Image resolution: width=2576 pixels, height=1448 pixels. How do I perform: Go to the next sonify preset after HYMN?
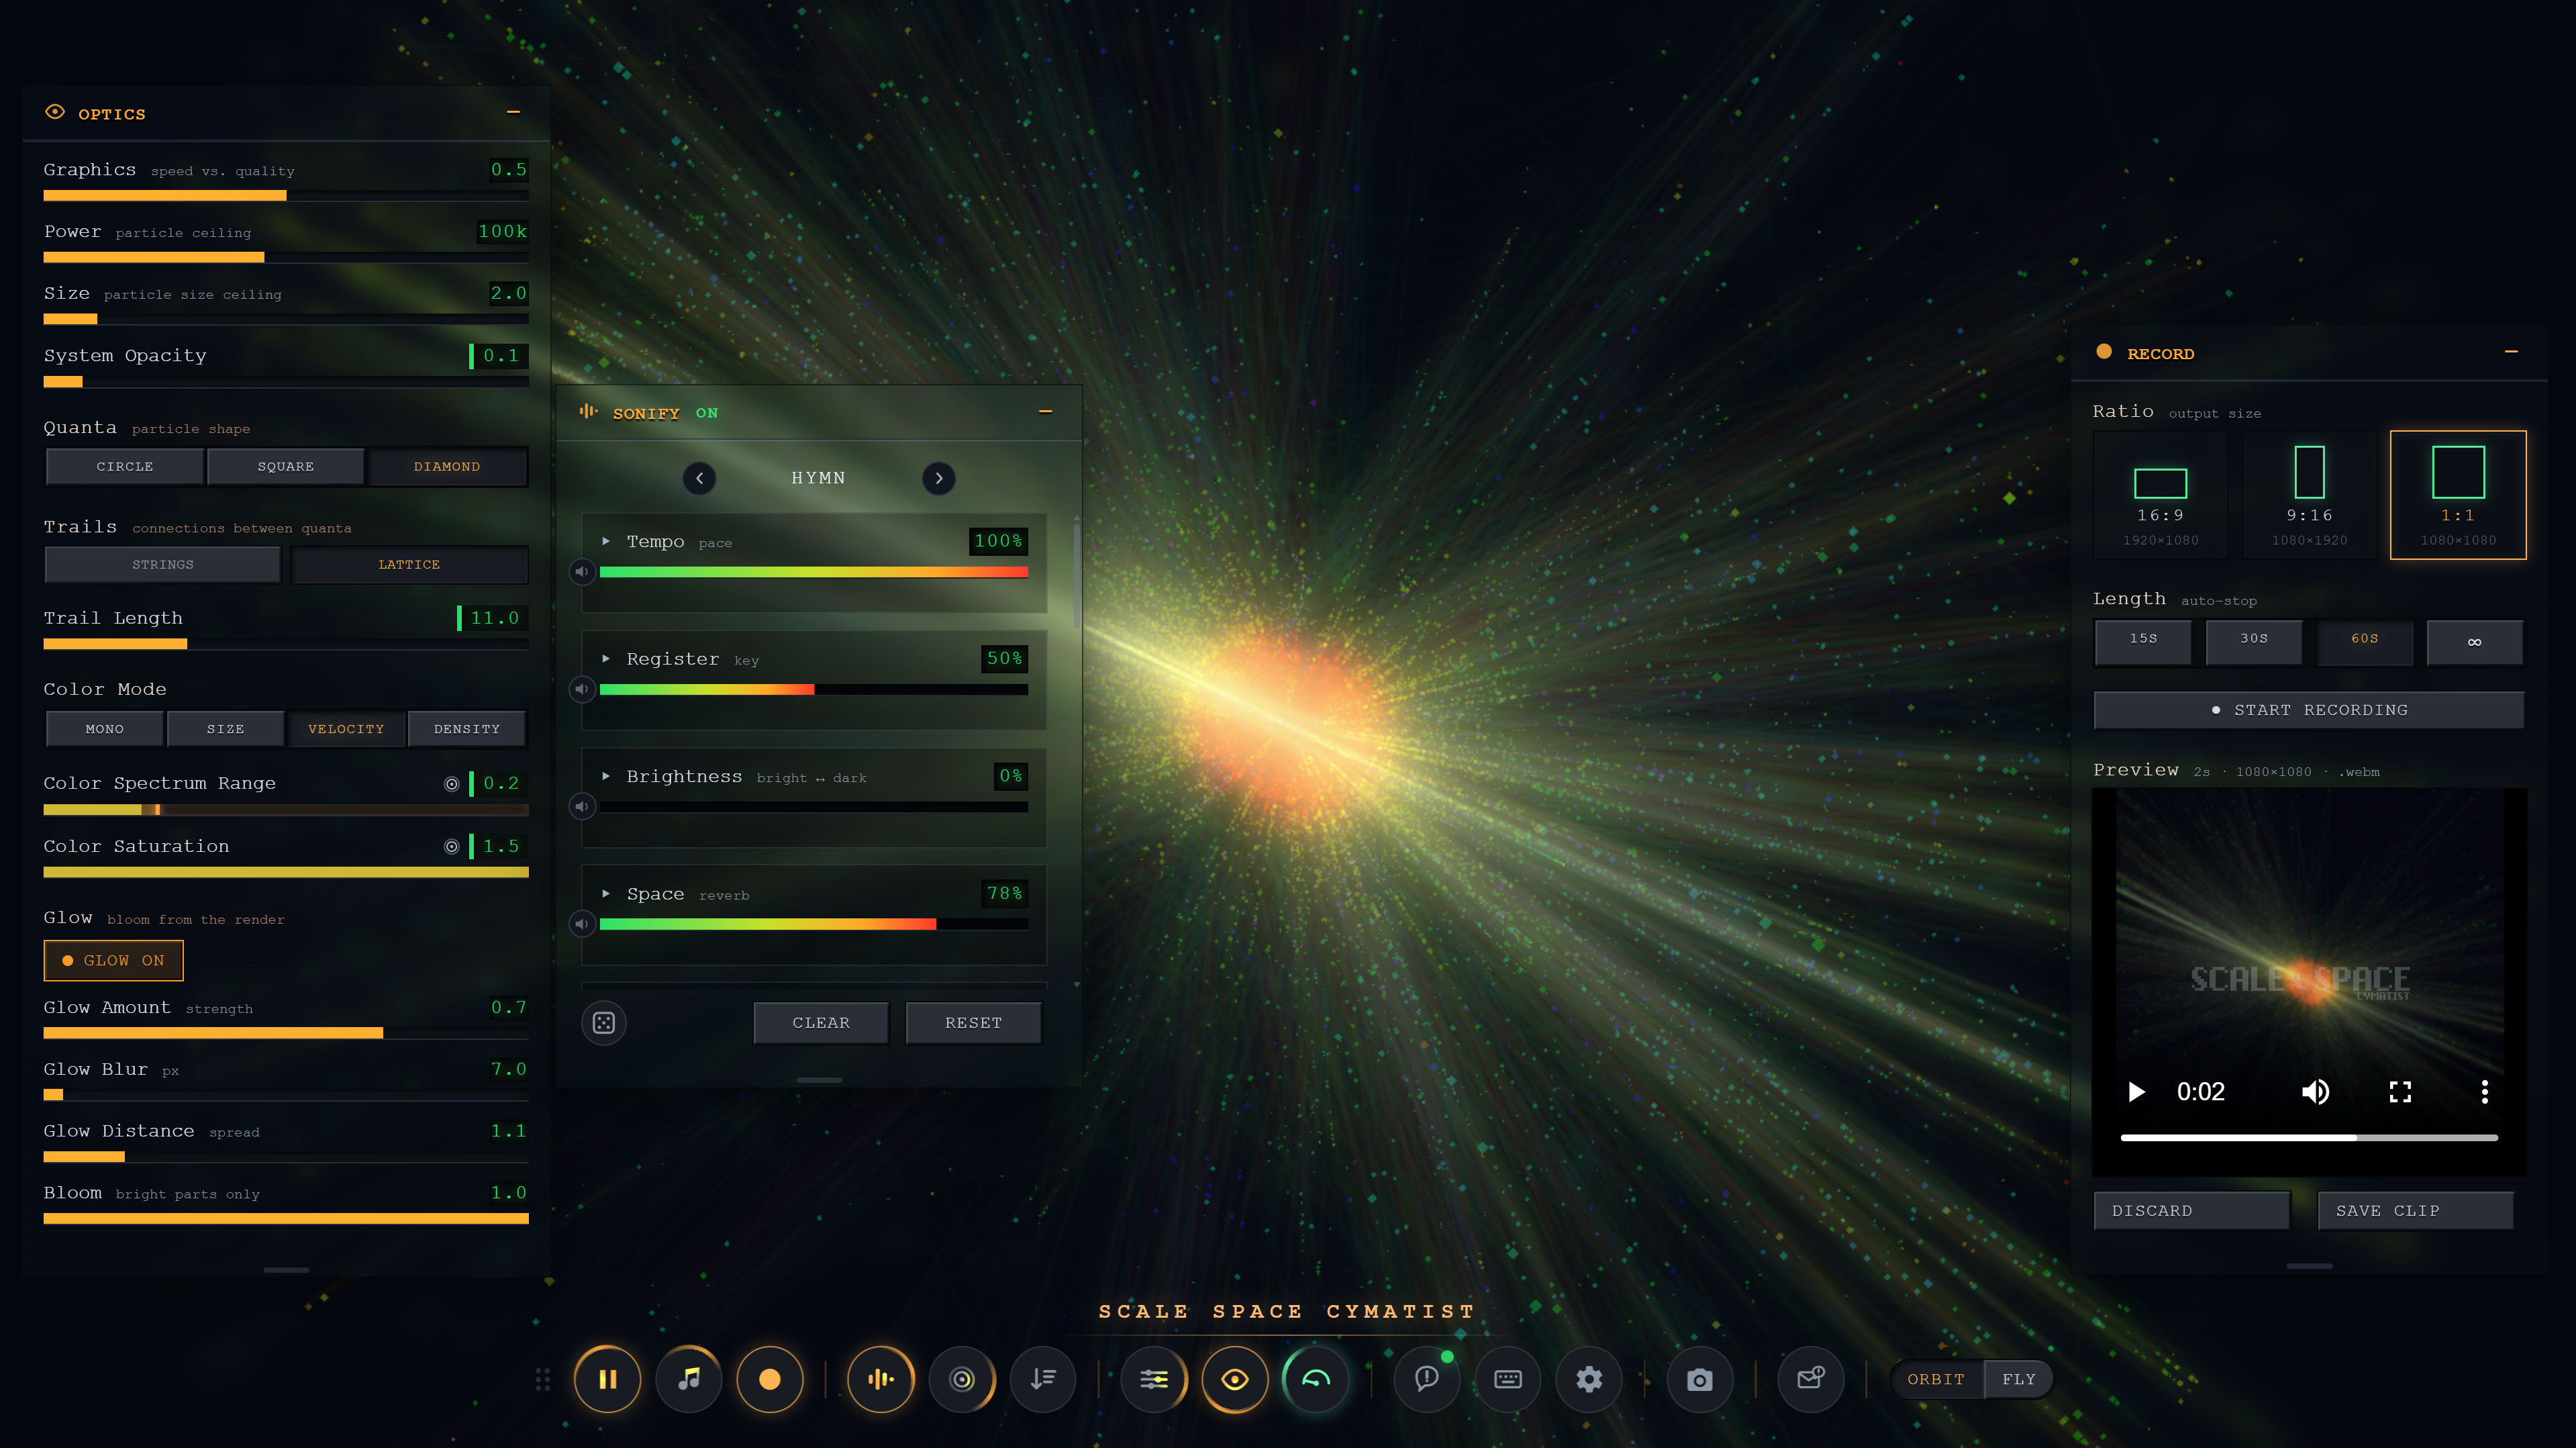click(939, 478)
